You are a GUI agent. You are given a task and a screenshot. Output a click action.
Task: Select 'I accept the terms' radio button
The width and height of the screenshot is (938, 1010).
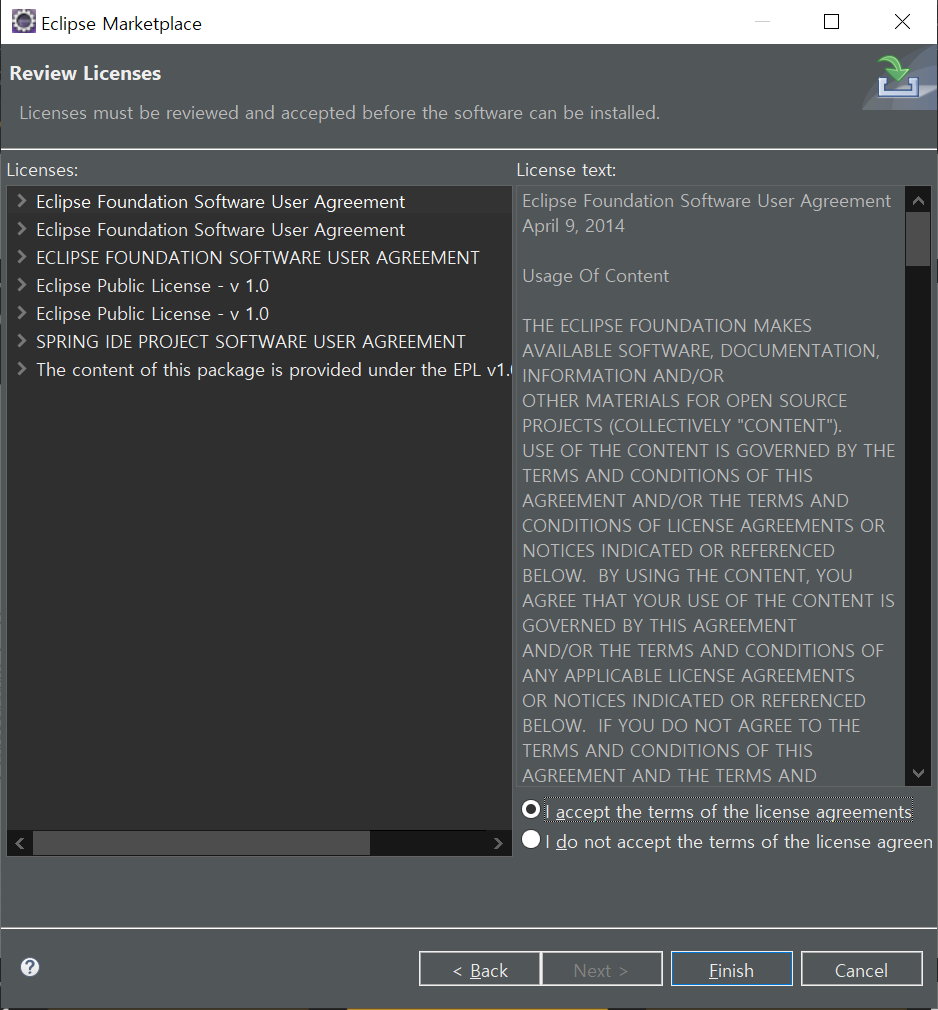click(531, 810)
